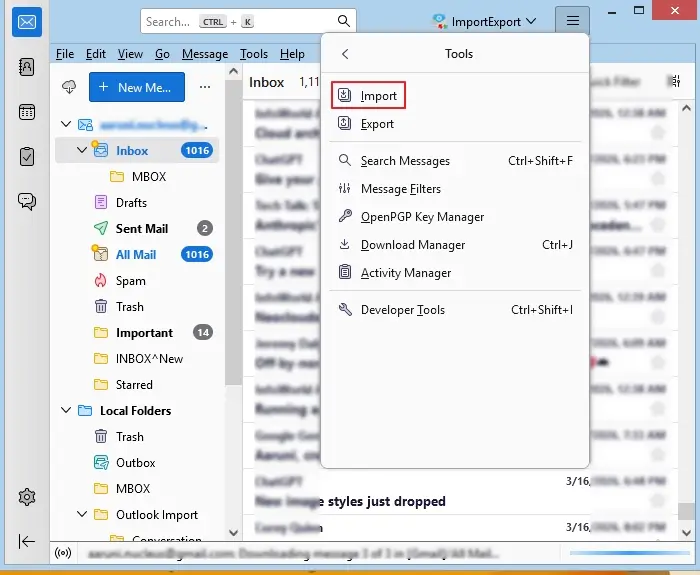Open the File menu

(x=65, y=54)
